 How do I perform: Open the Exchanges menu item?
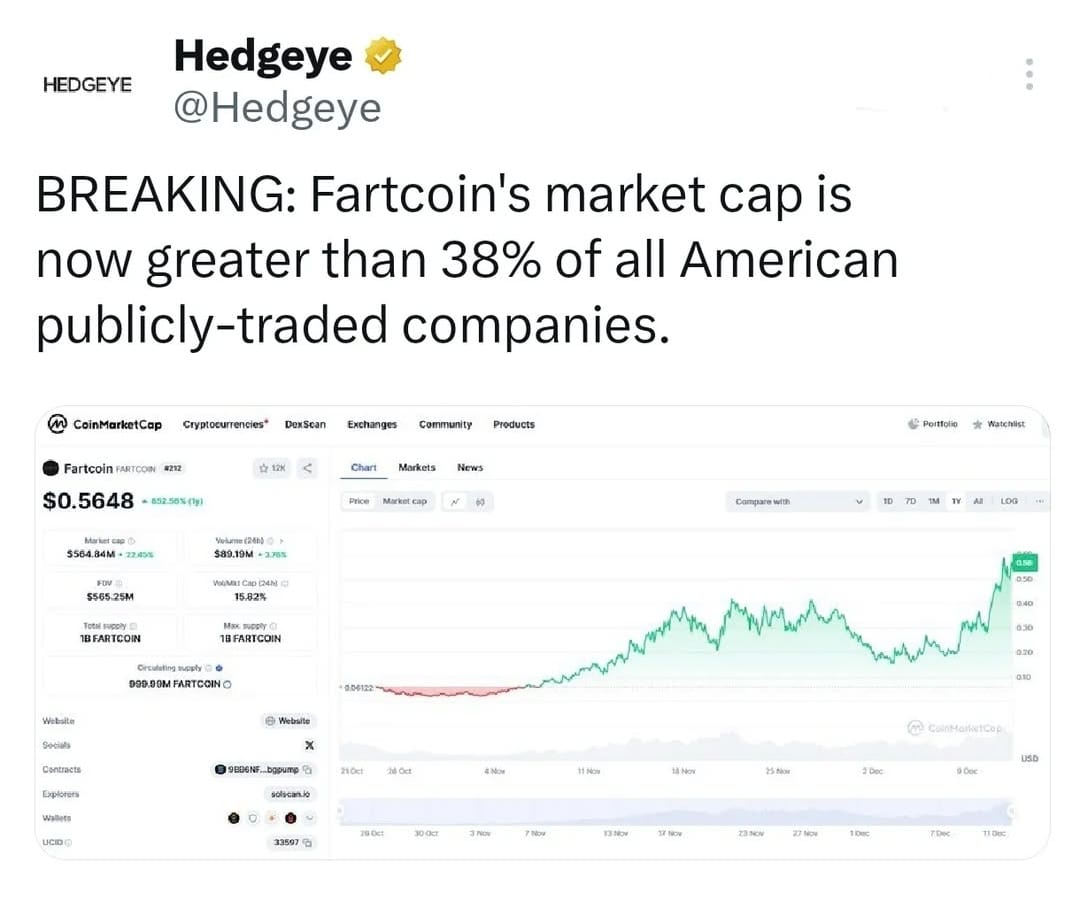click(372, 424)
